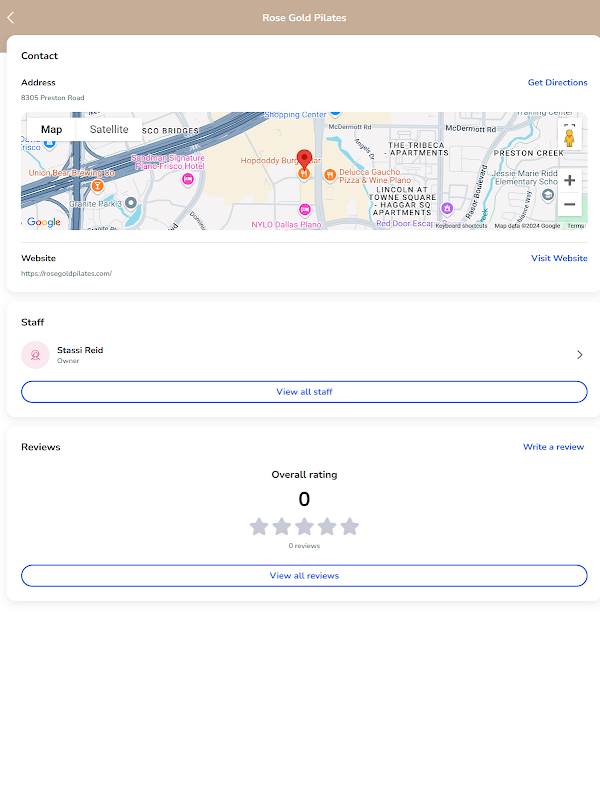The image size is (600, 800).
Task: Open the Google logo on the map
Action: point(44,222)
